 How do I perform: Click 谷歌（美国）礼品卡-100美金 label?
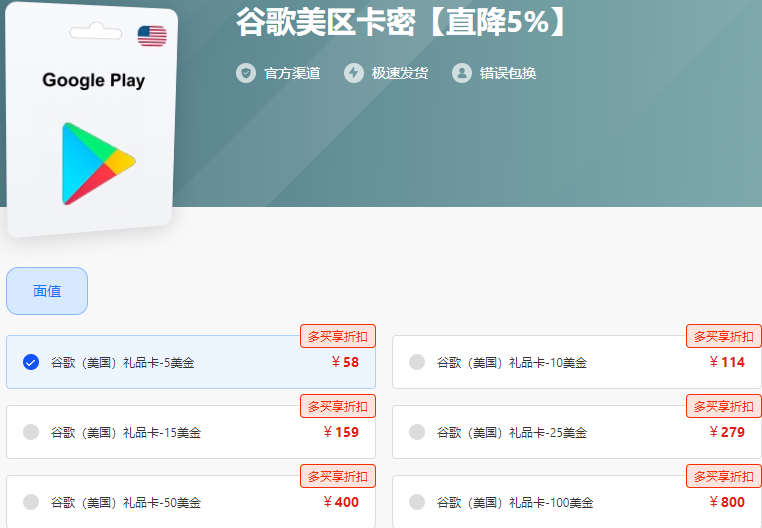click(x=515, y=503)
